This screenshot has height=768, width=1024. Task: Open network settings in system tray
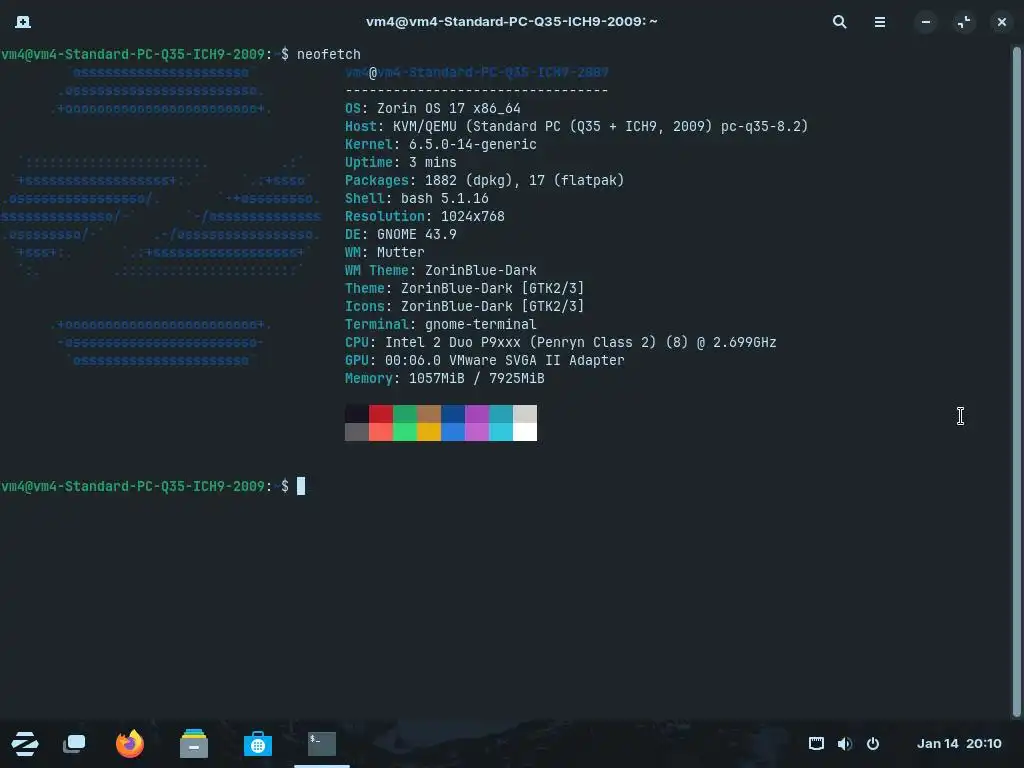click(816, 743)
